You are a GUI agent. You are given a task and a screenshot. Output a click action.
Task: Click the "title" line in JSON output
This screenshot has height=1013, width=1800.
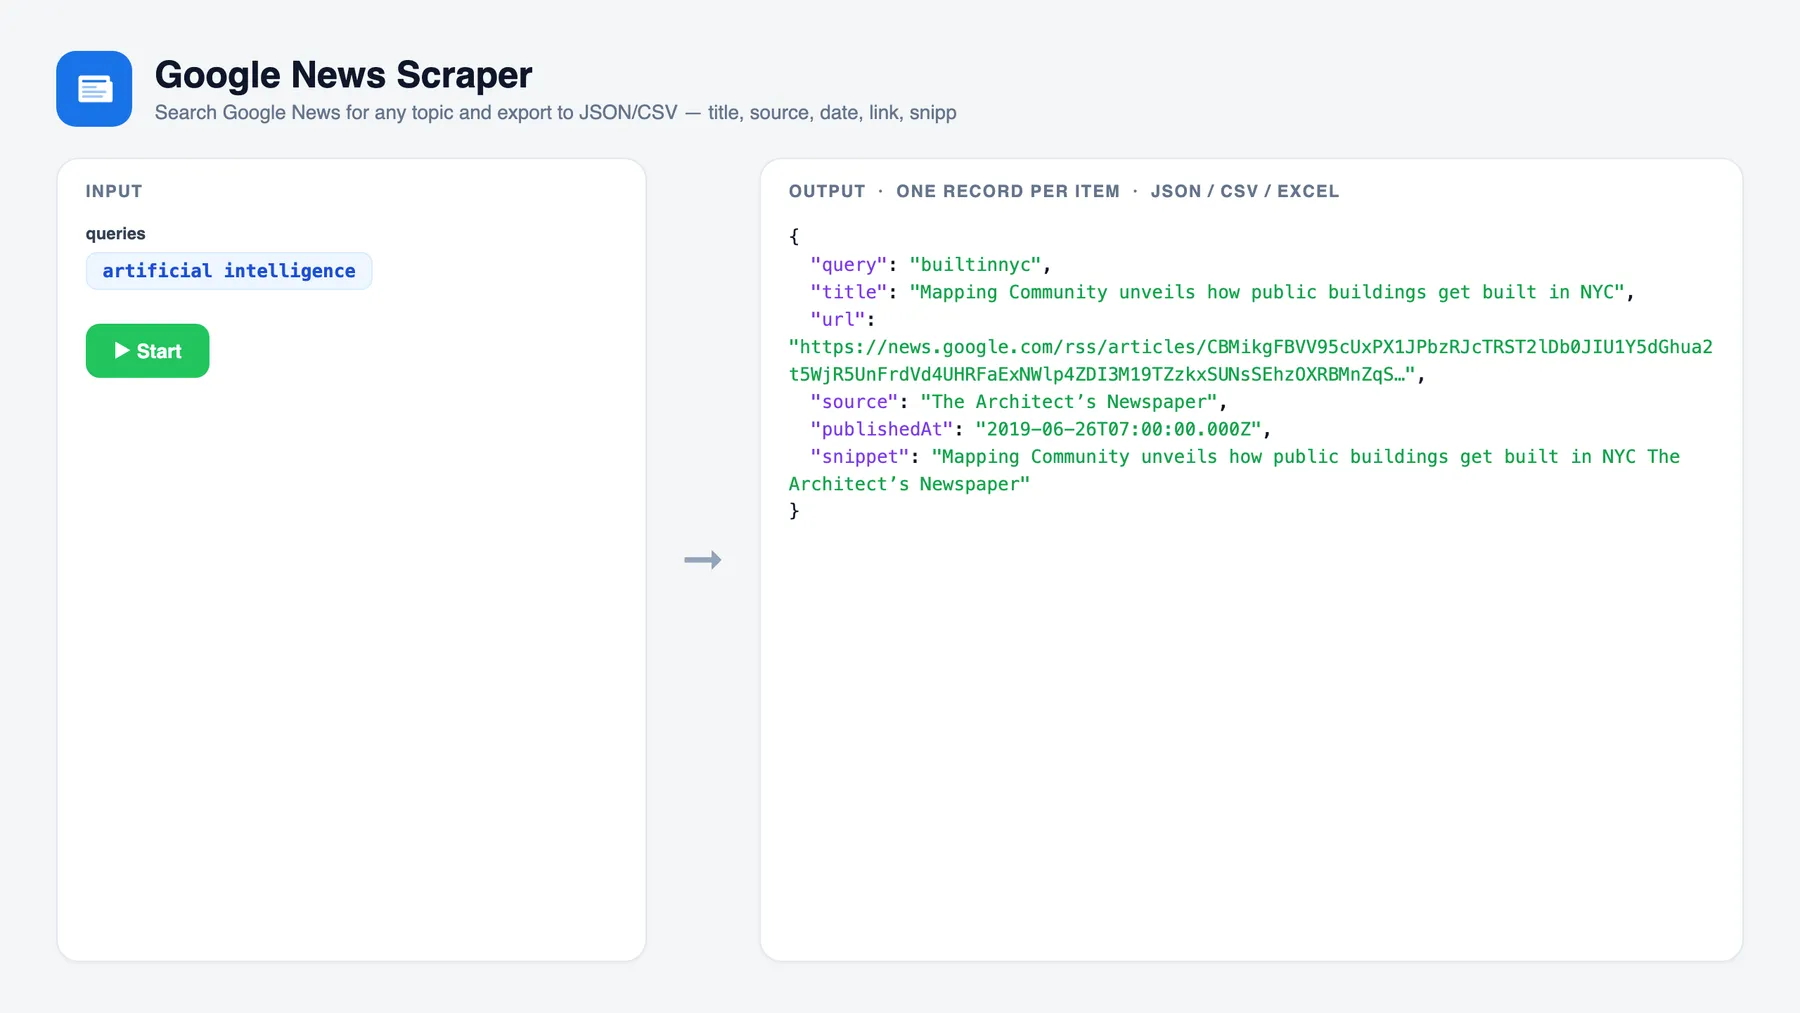point(1222,292)
